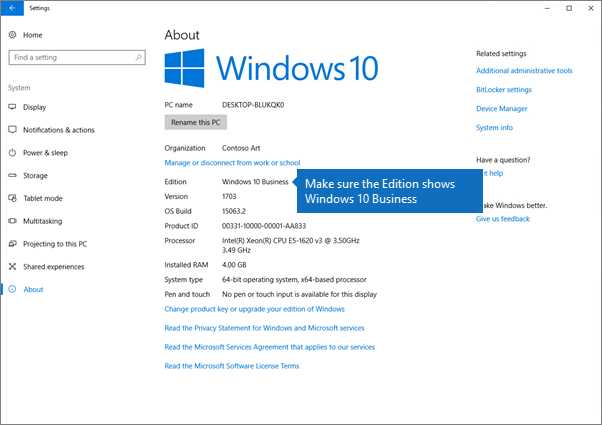Select Projecting to this PC
The height and width of the screenshot is (425, 602).
[x=55, y=244]
